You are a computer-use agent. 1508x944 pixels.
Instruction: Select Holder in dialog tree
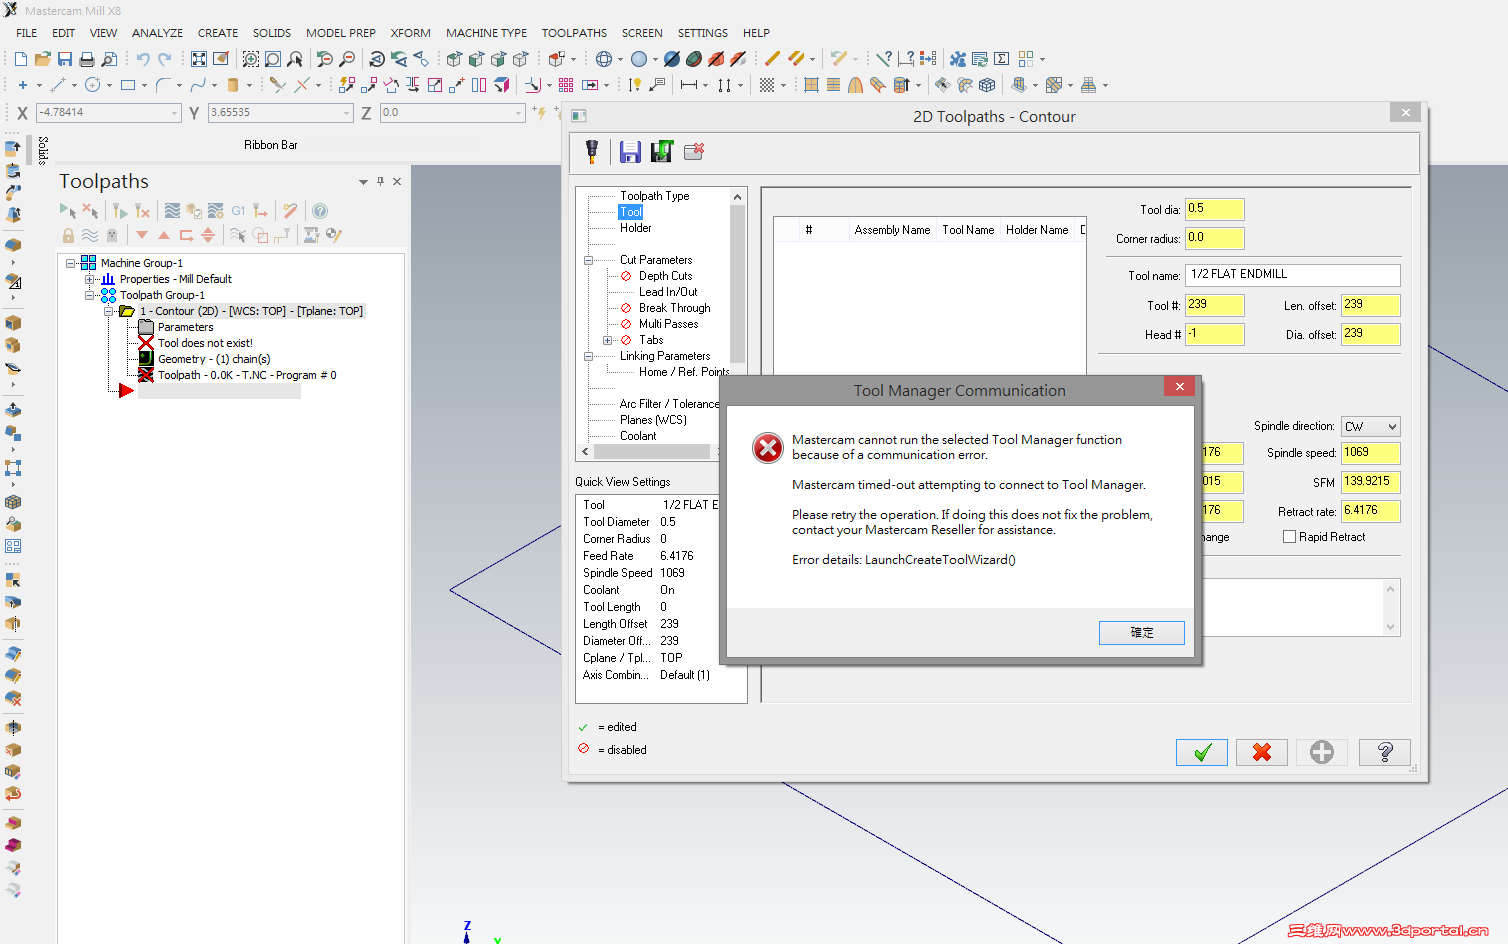pos(635,228)
